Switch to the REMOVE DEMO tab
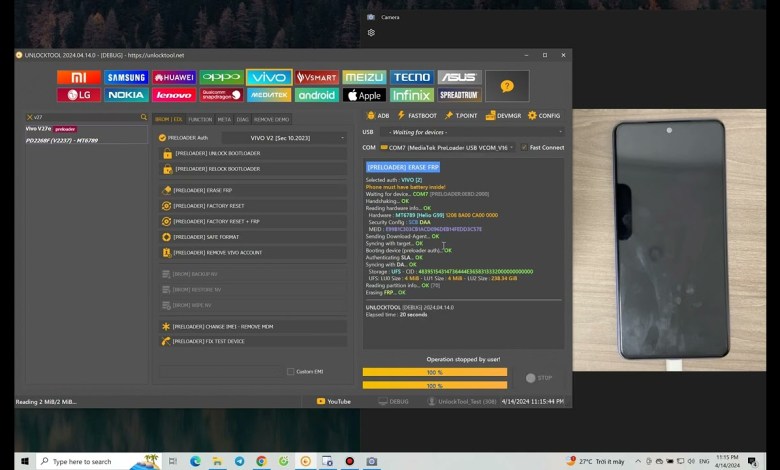 (x=271, y=119)
